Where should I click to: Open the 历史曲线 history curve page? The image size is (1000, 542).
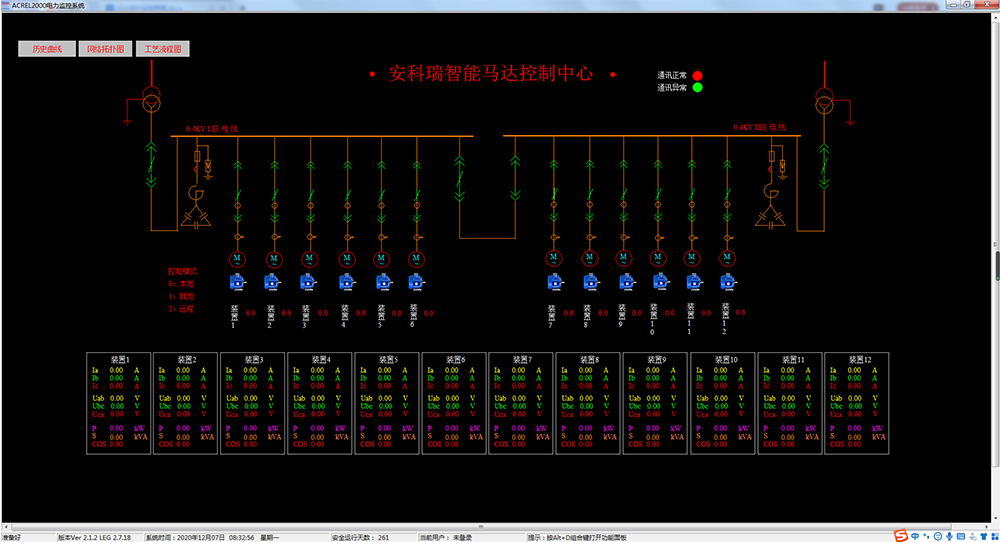[x=47, y=48]
